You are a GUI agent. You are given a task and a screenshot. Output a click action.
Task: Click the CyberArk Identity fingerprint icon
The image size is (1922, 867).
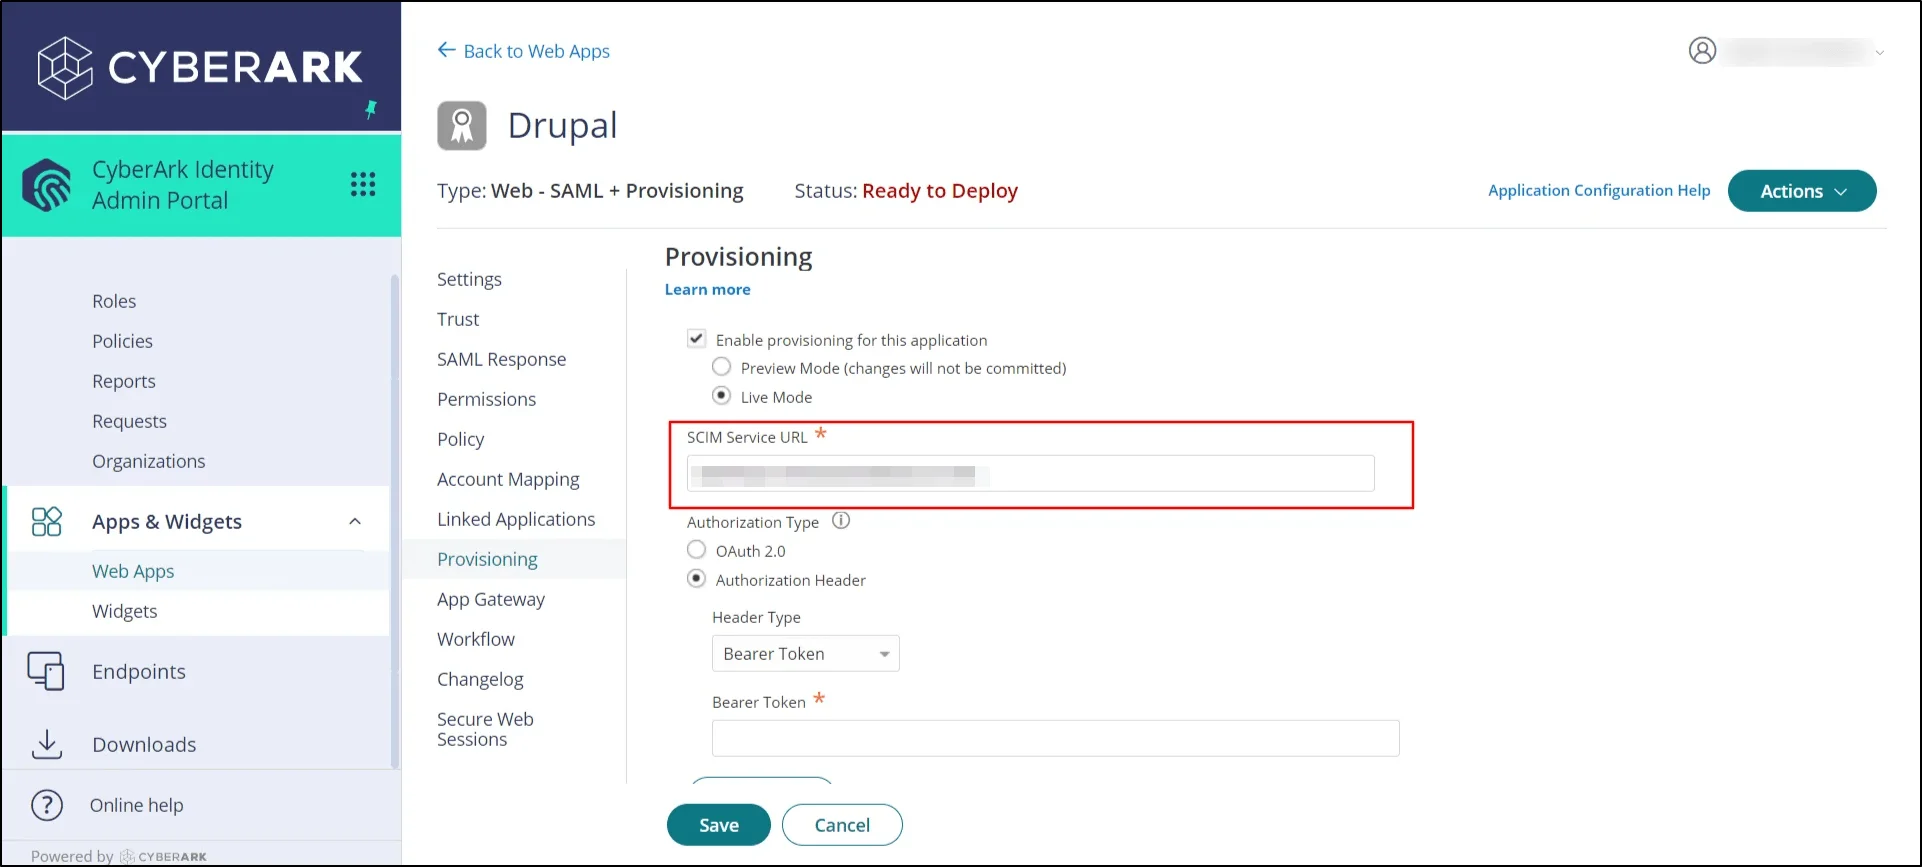coord(47,185)
